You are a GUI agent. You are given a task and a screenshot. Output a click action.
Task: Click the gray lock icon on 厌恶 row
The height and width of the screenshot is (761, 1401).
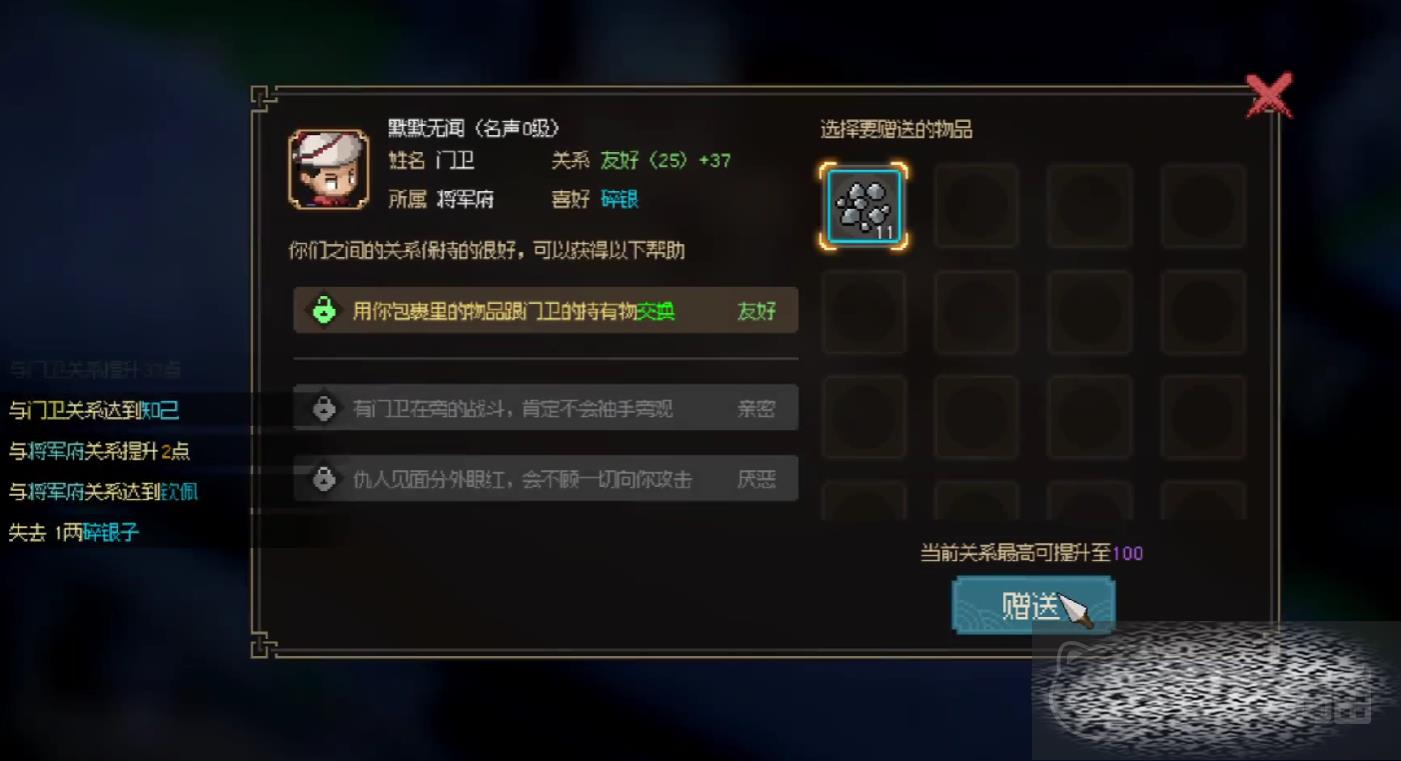pos(323,478)
